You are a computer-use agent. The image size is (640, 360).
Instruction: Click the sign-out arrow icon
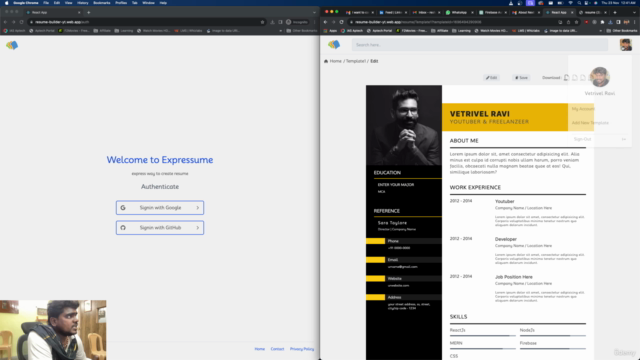tap(624, 139)
